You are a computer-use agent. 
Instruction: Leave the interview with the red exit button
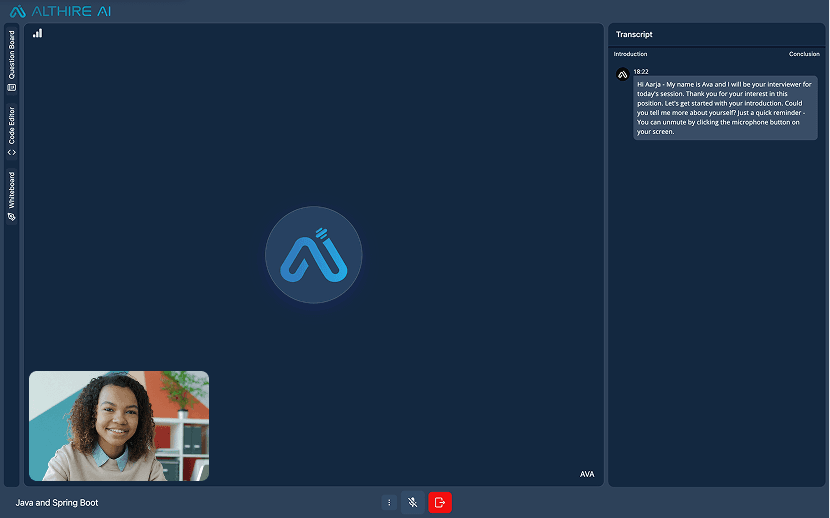(x=440, y=503)
